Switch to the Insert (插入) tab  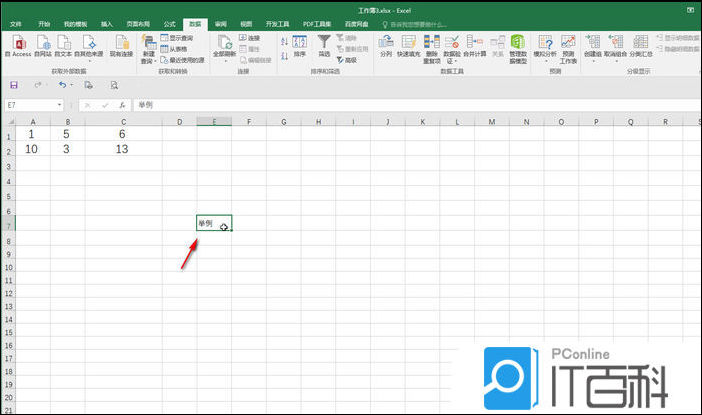pyautogui.click(x=107, y=24)
